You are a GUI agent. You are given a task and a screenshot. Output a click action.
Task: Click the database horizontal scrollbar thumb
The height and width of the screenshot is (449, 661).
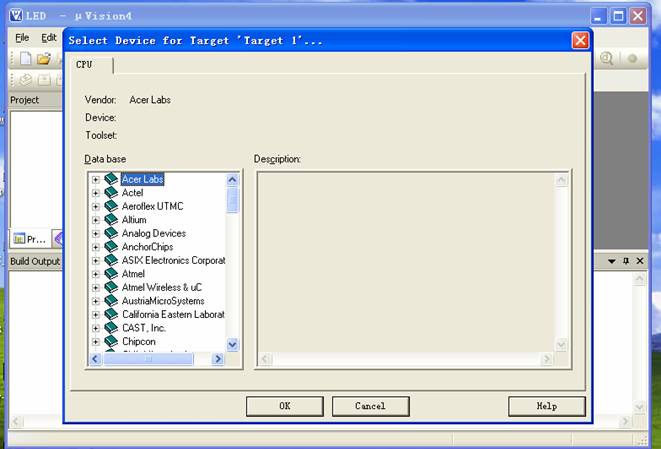click(x=148, y=359)
